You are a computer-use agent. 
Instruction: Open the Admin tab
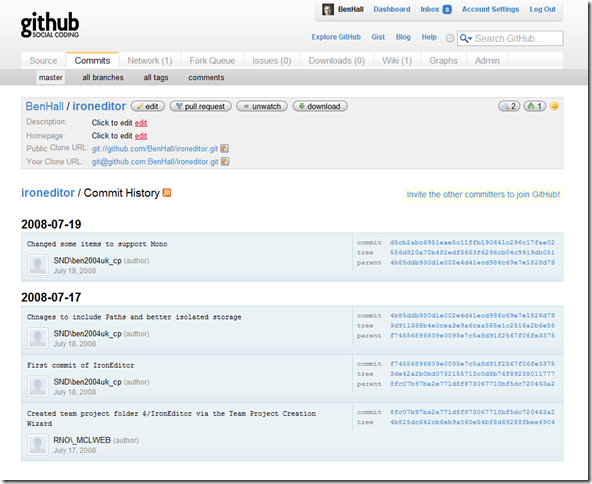(487, 61)
